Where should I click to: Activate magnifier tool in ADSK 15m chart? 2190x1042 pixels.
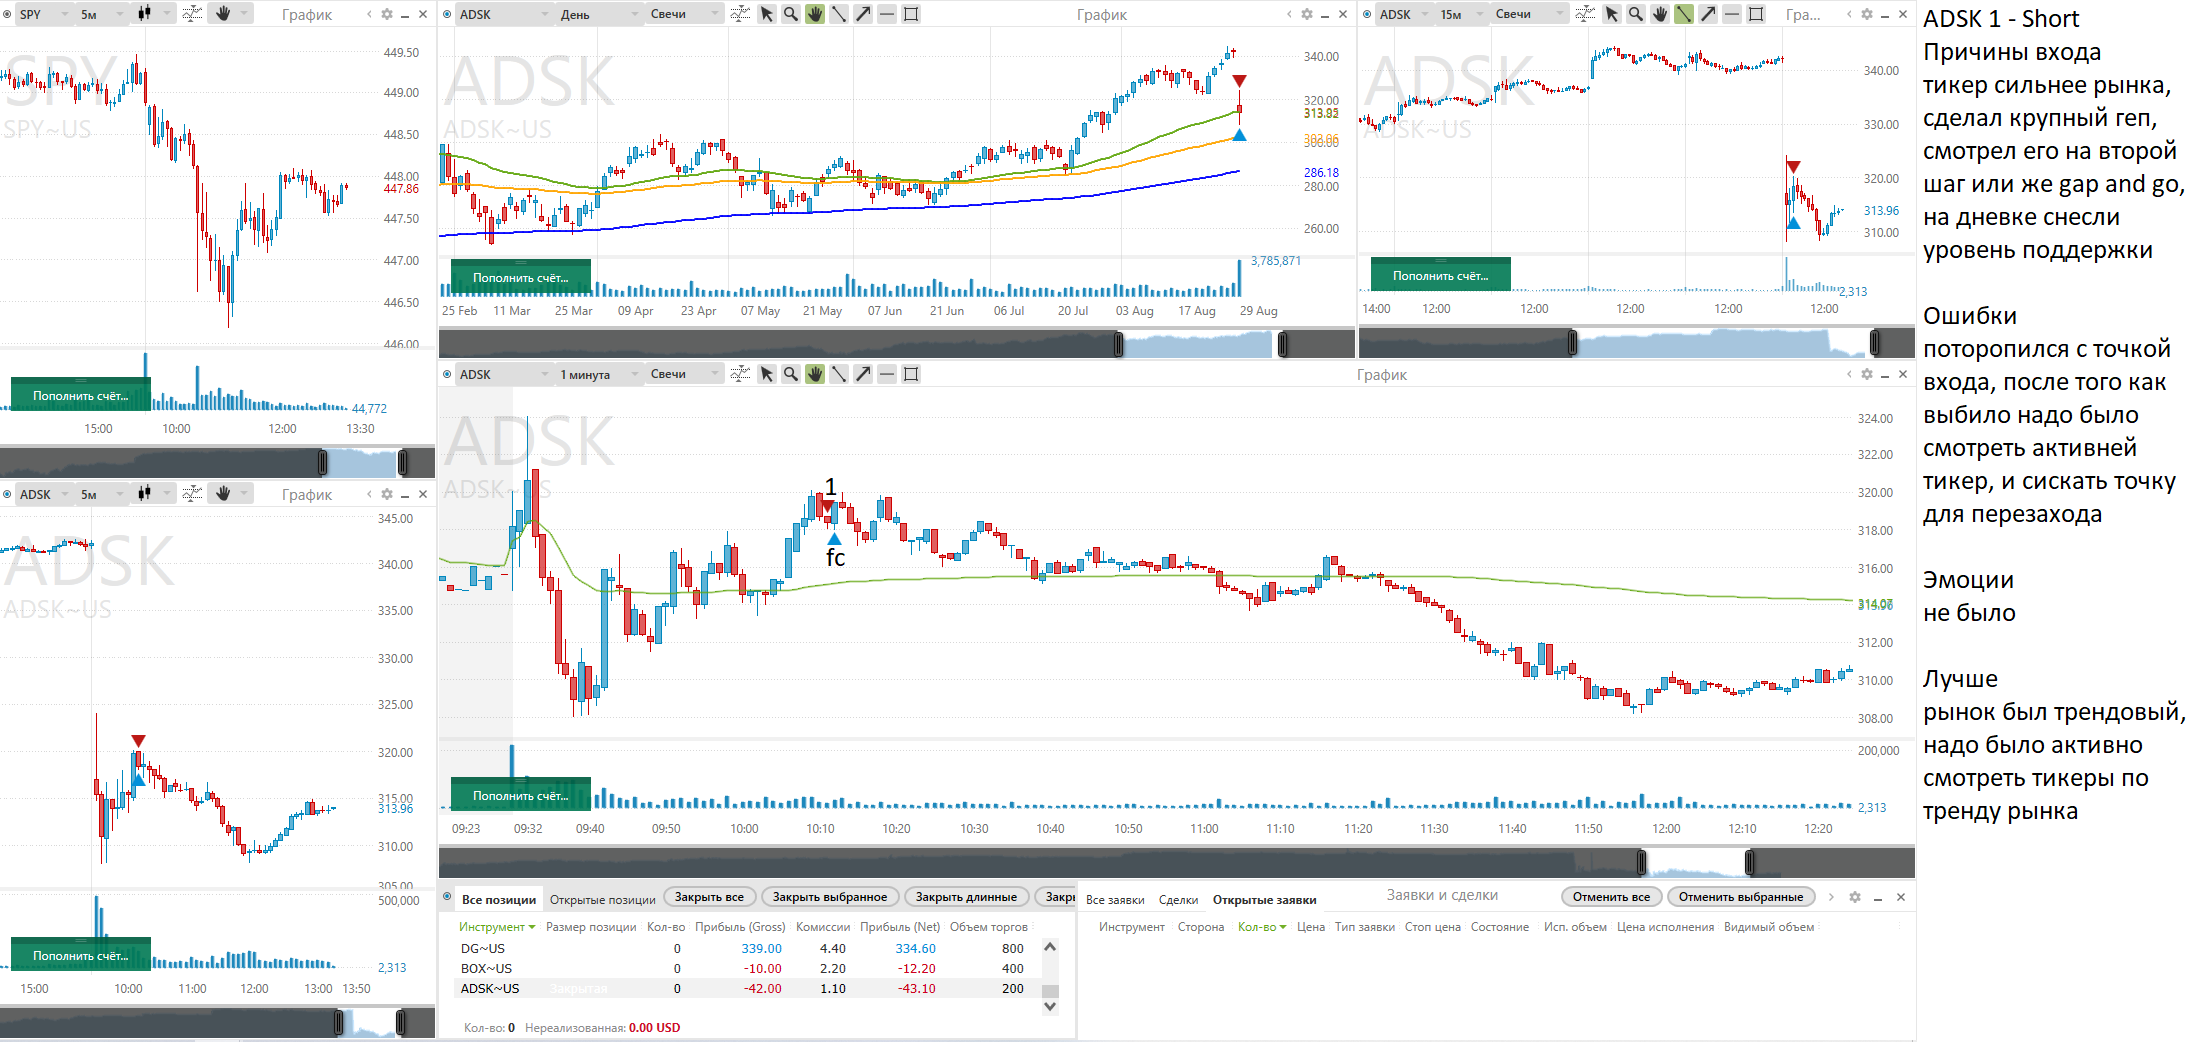(x=1636, y=14)
